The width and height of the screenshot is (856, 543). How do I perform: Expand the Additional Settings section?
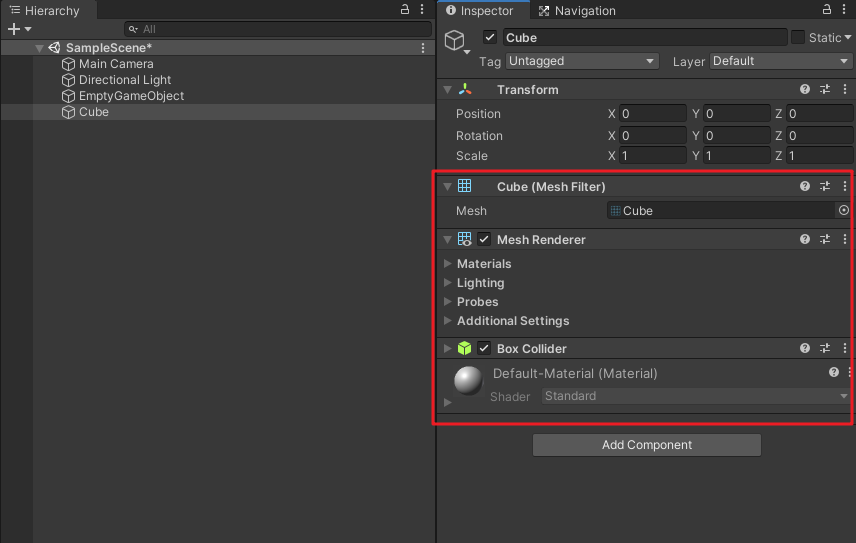448,321
